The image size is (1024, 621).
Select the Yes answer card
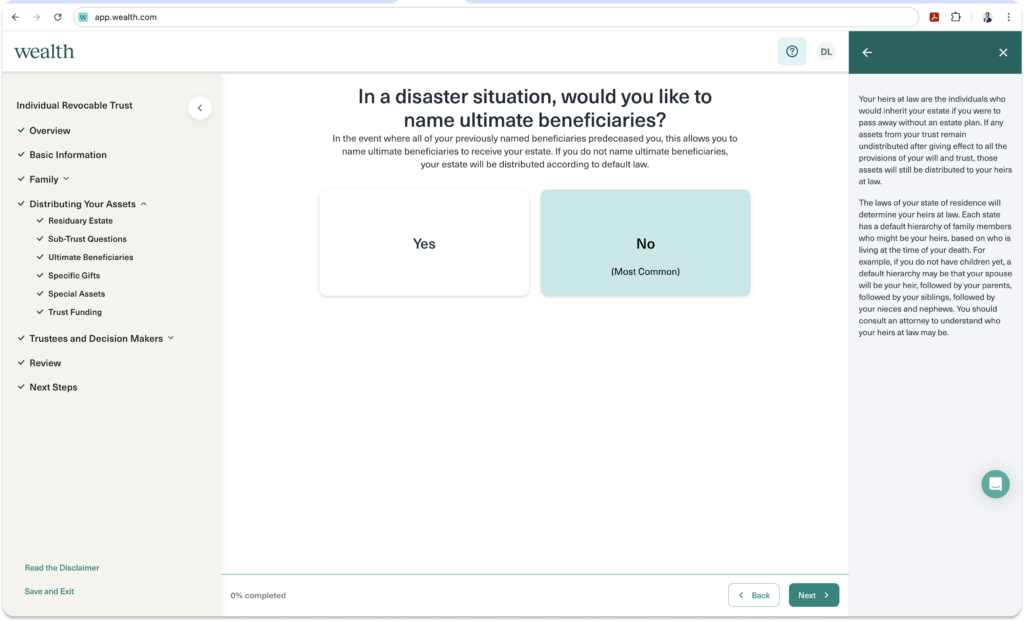[424, 242]
